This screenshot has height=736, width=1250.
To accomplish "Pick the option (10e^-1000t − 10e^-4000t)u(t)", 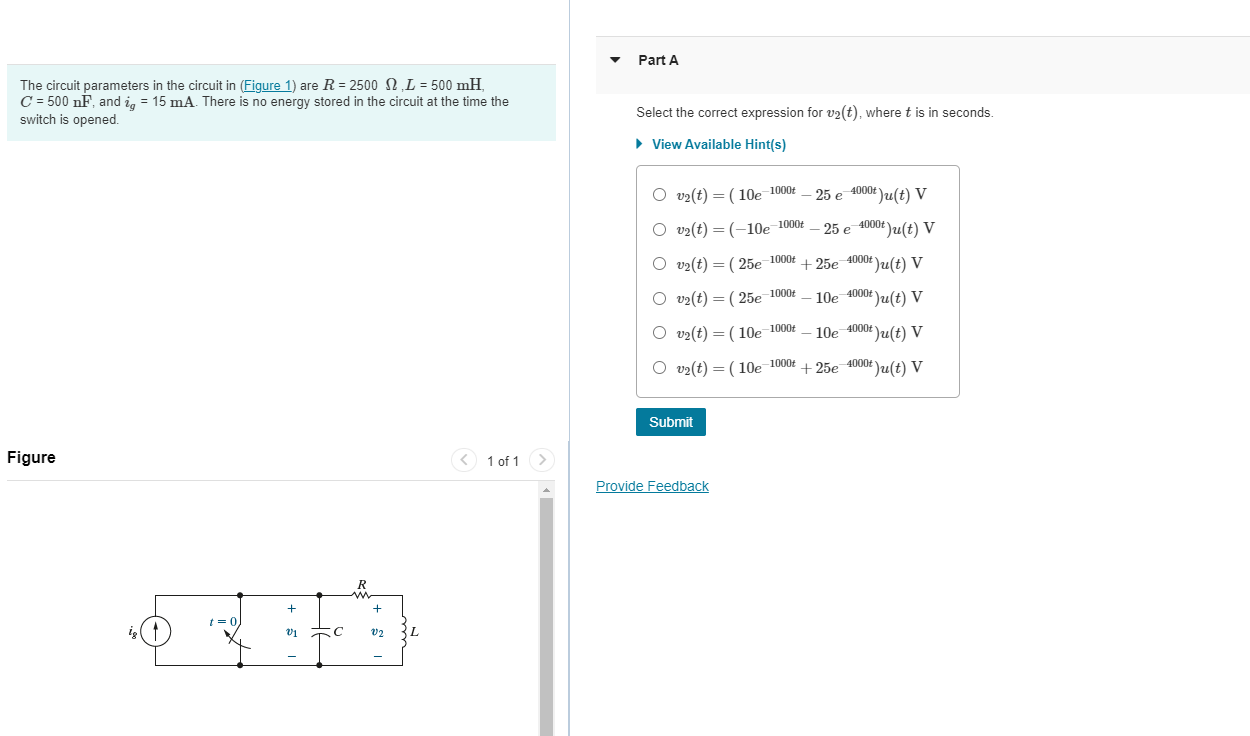I will coord(660,332).
